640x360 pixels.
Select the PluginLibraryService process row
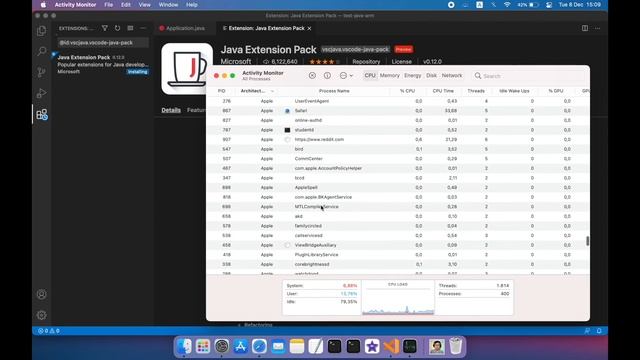[398, 255]
